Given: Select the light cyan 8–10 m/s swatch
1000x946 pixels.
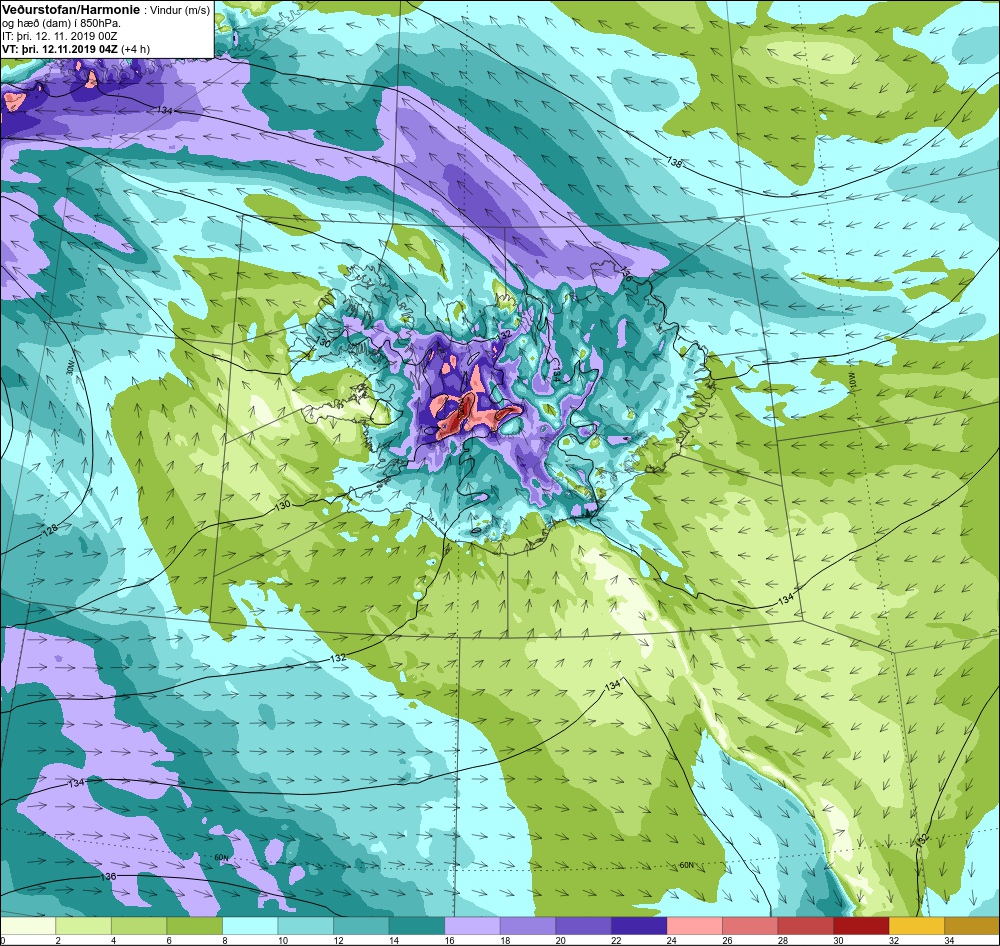Looking at the screenshot, I should (250, 925).
